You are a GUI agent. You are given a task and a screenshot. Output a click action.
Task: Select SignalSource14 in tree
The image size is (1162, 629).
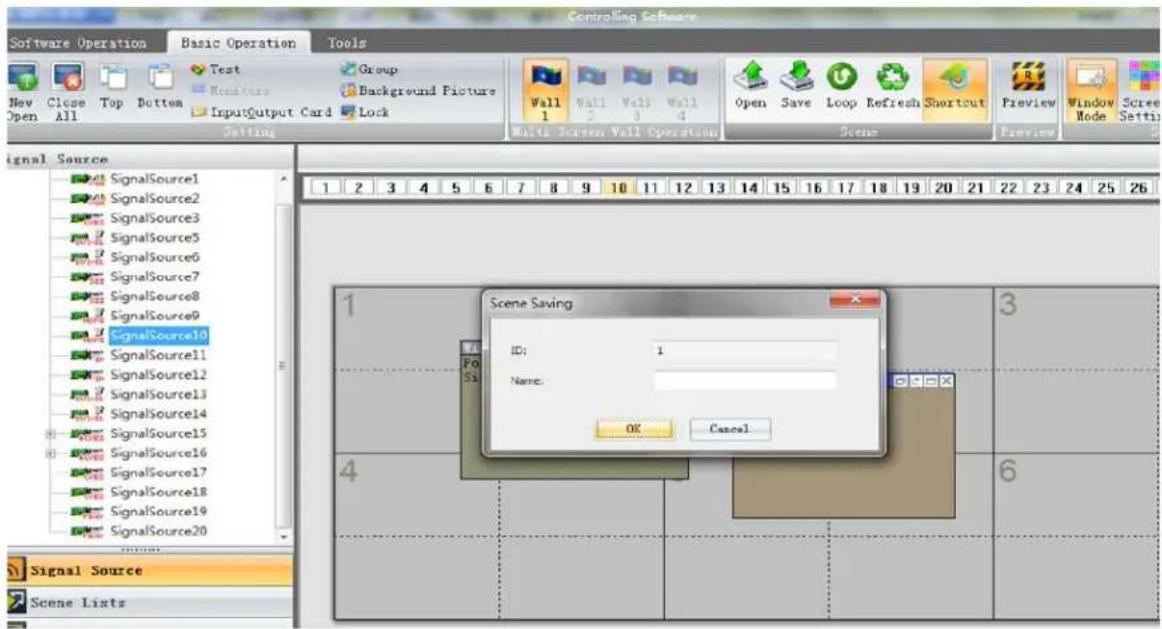158,413
